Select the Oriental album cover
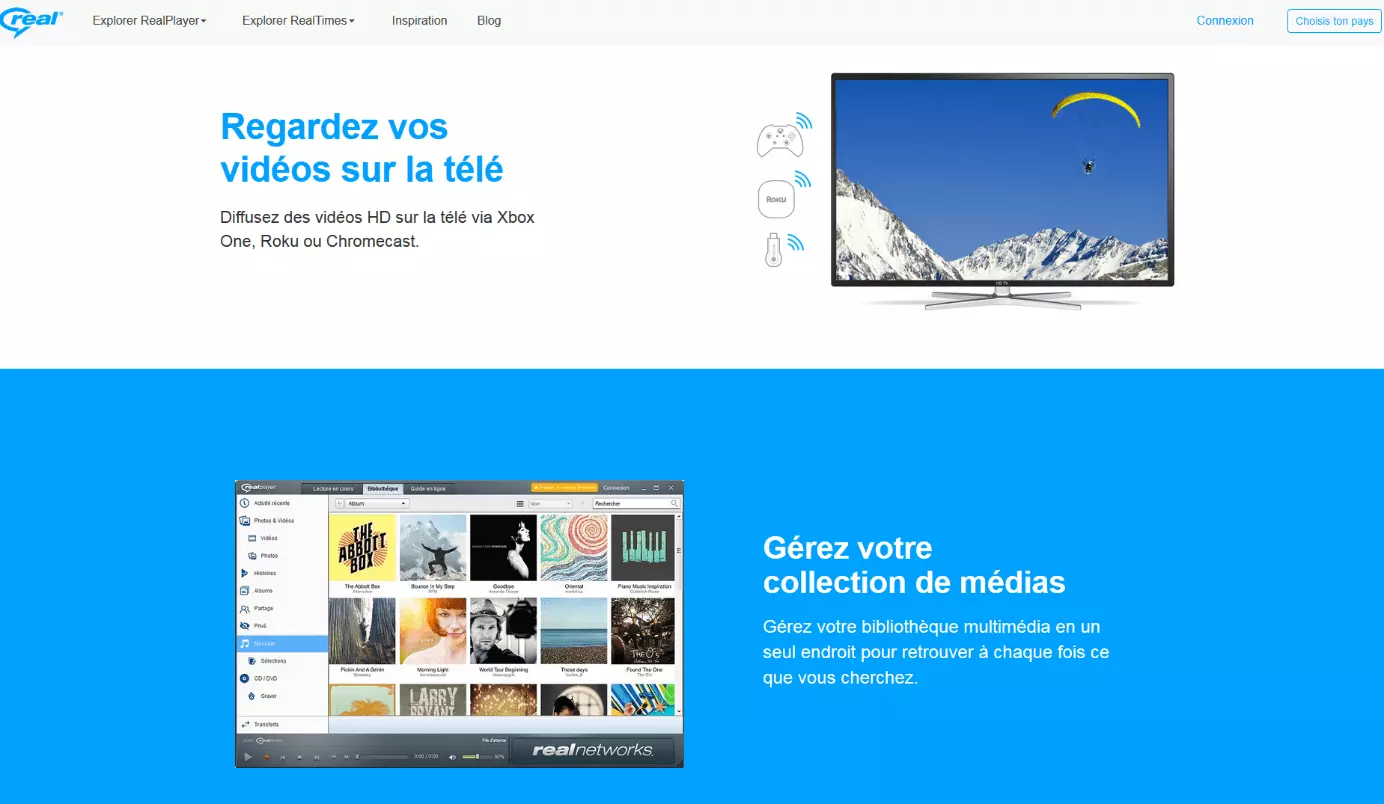The image size is (1384, 804). (574, 548)
